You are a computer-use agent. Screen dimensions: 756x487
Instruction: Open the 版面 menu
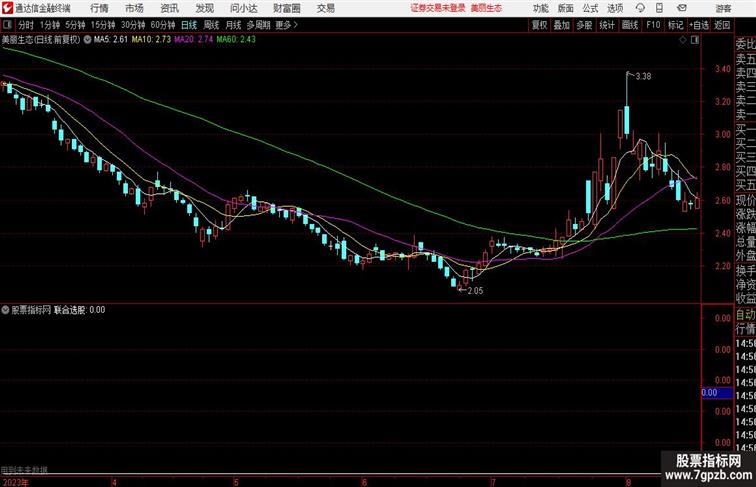[x=566, y=8]
